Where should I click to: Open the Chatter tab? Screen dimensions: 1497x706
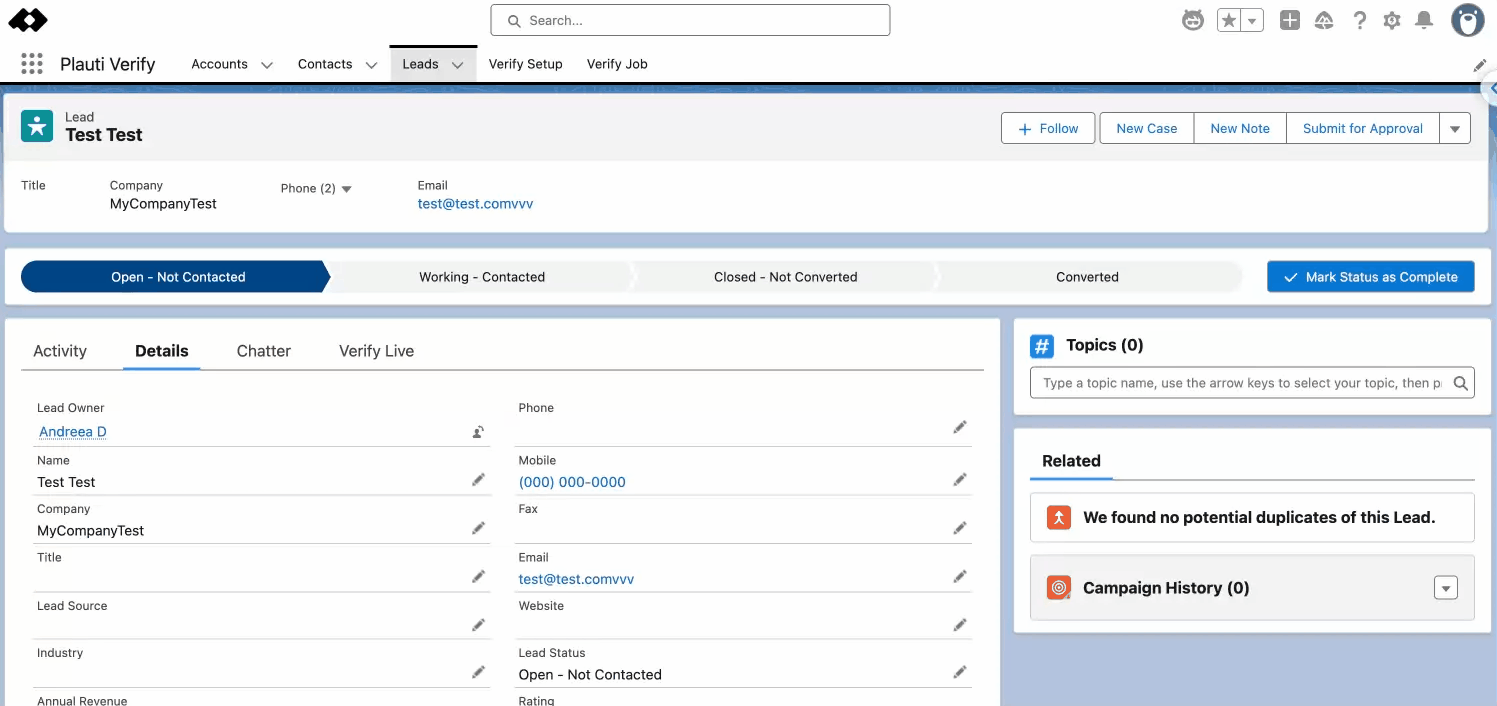(x=264, y=351)
